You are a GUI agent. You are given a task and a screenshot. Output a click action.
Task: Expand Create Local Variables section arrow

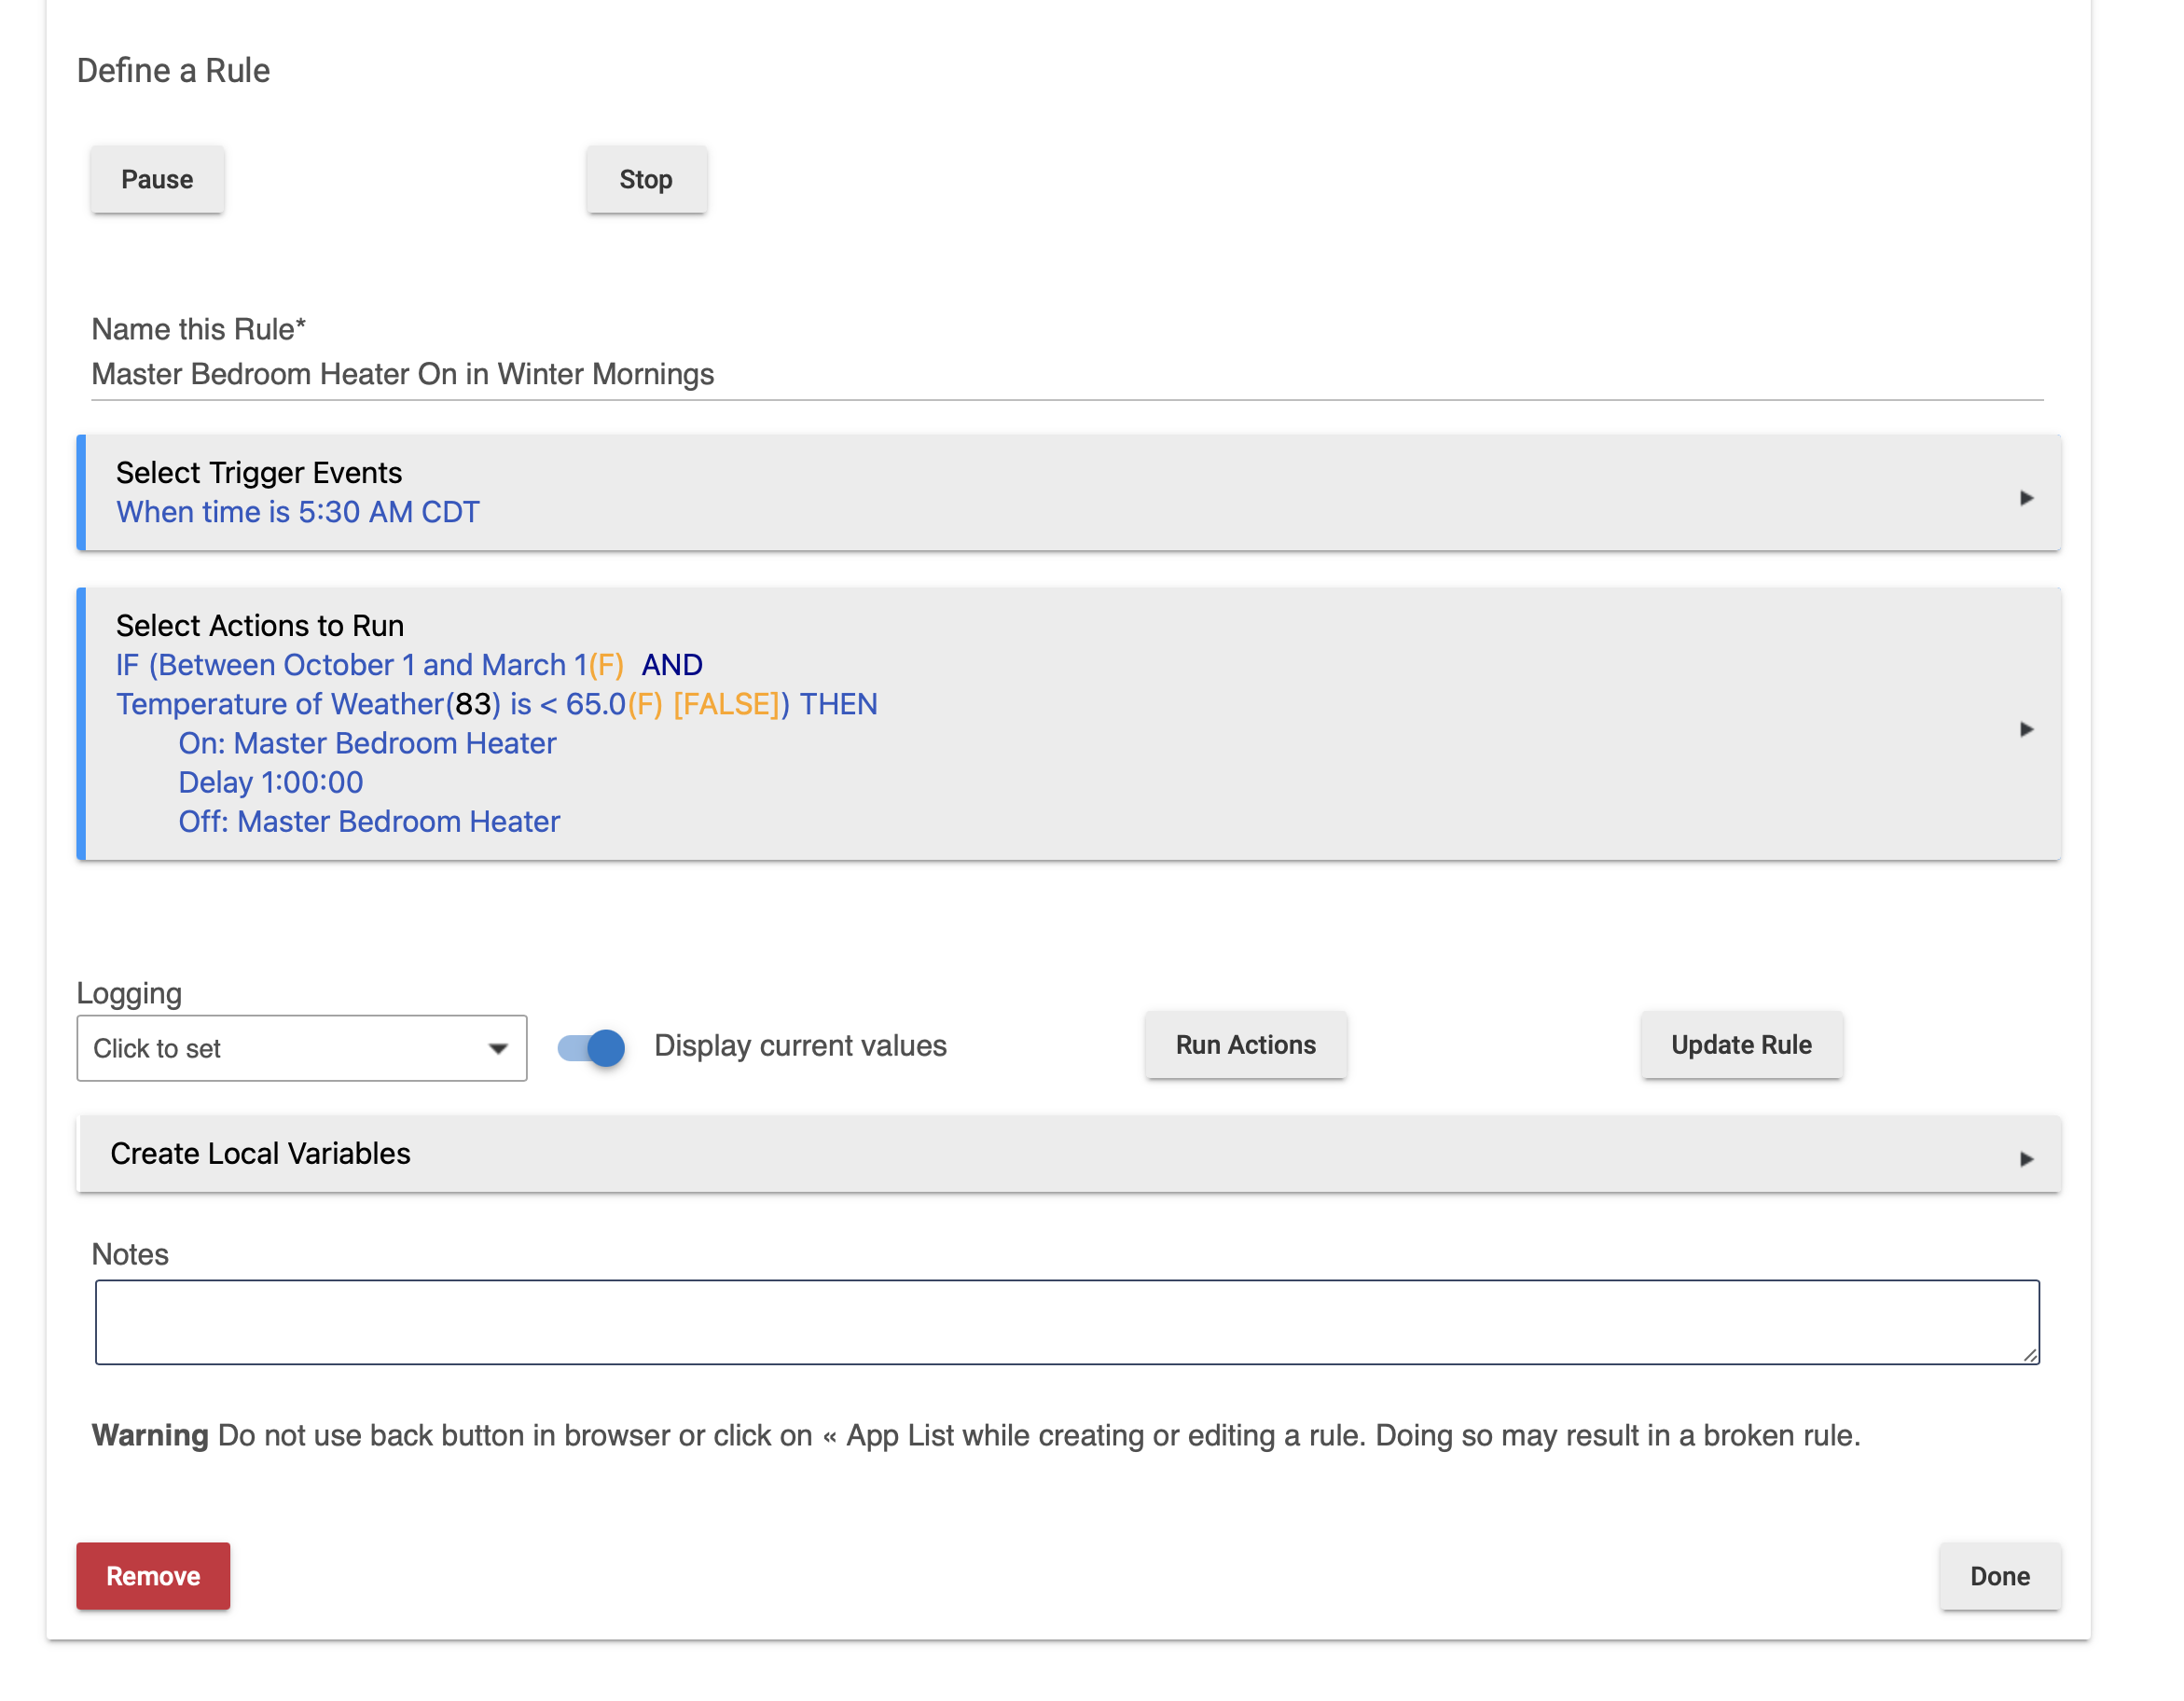click(2026, 1159)
